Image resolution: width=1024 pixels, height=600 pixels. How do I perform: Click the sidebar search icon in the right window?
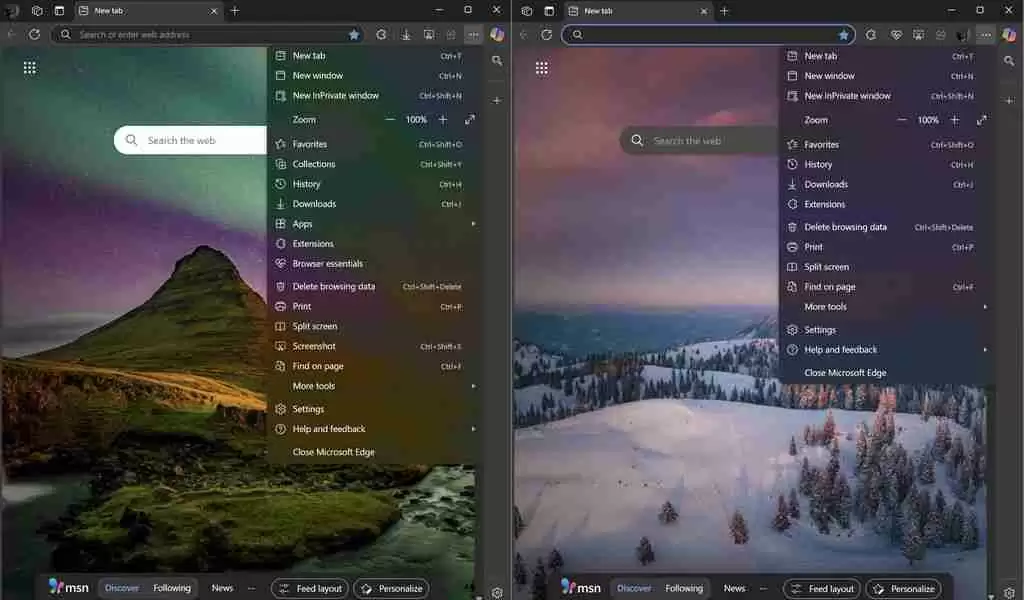pyautogui.click(x=1009, y=61)
